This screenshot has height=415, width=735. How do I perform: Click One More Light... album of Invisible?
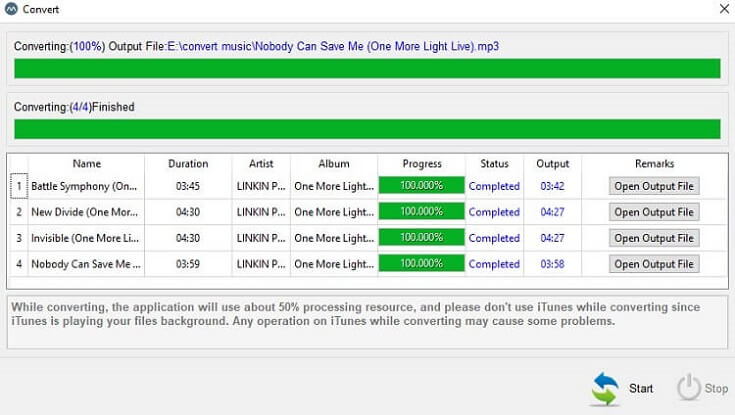pos(334,238)
